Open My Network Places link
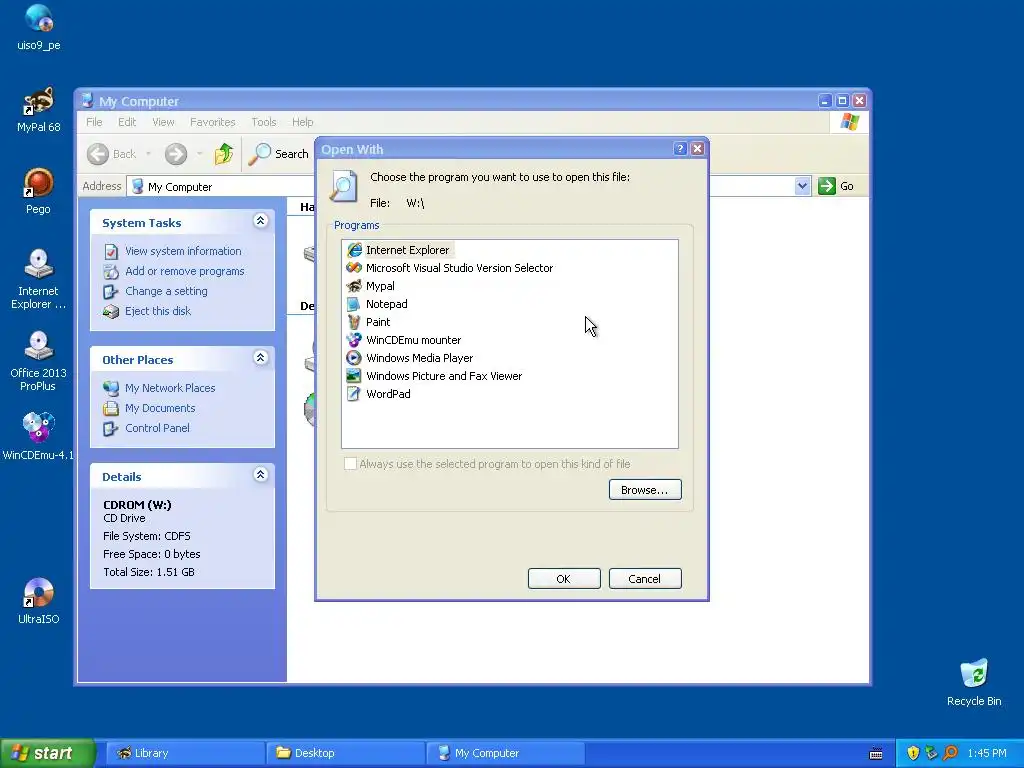 (170, 388)
